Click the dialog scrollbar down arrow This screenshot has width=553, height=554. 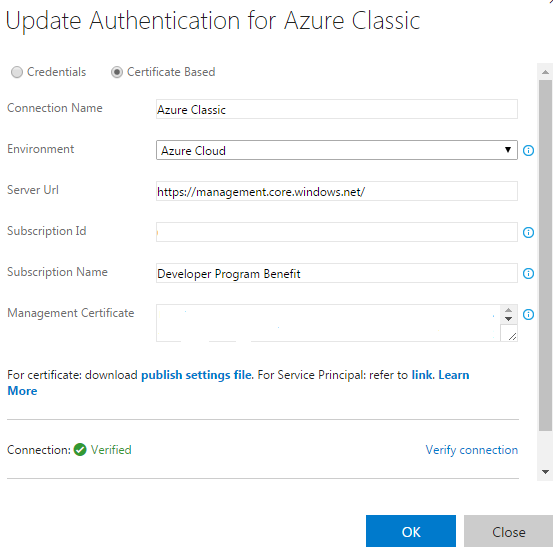pos(545,472)
